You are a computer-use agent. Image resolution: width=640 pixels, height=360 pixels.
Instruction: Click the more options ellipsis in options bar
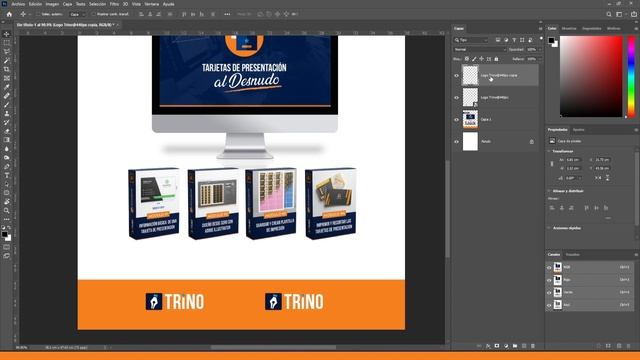pos(227,14)
